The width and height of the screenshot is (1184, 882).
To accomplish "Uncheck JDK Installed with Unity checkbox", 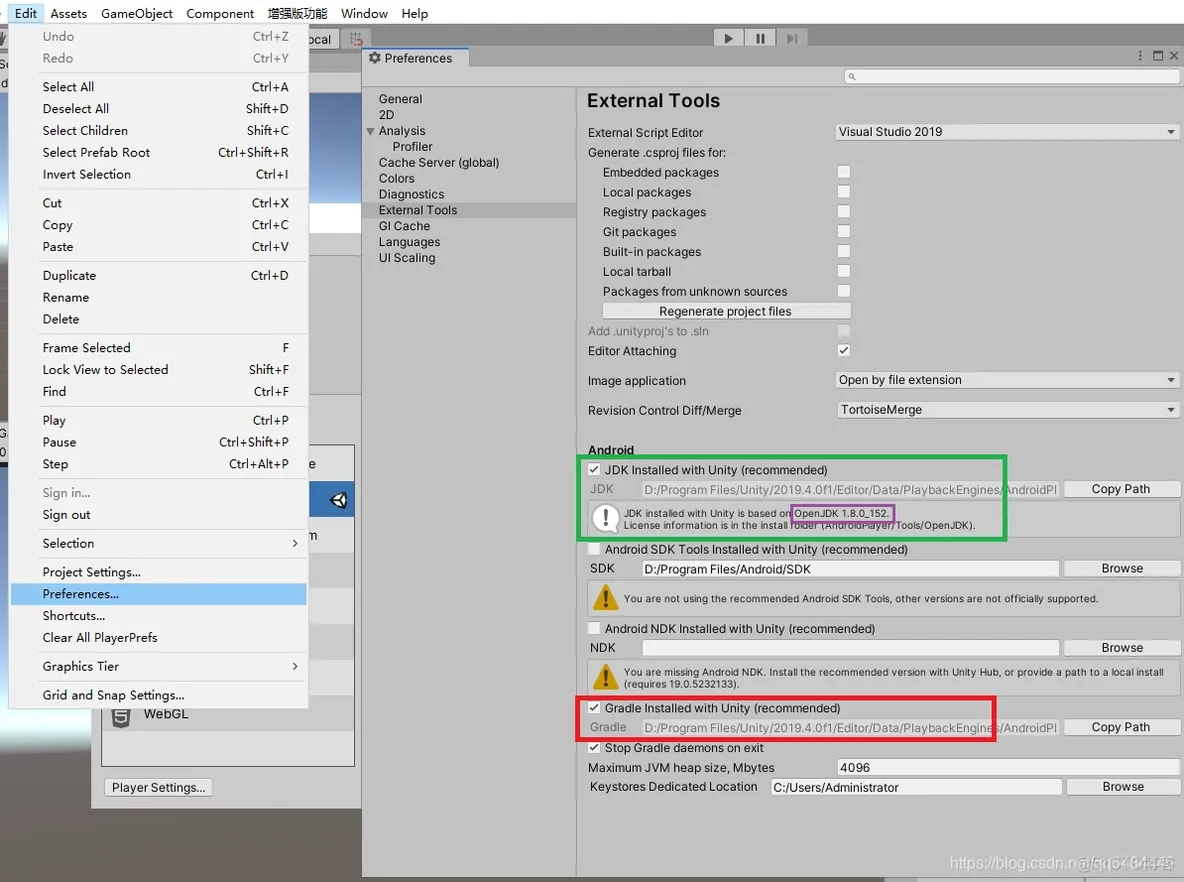I will (594, 470).
